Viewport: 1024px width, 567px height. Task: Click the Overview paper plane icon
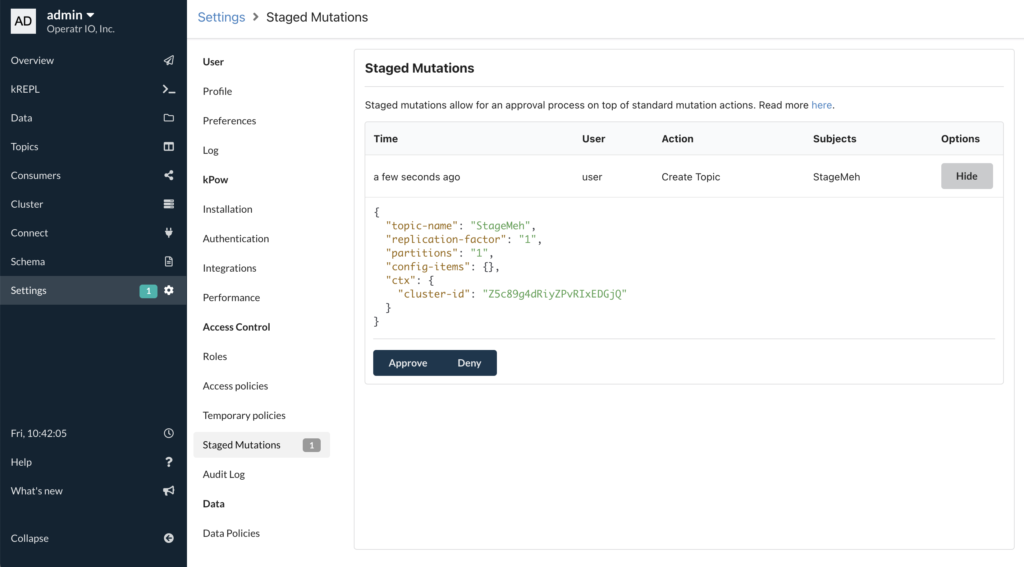tap(168, 61)
